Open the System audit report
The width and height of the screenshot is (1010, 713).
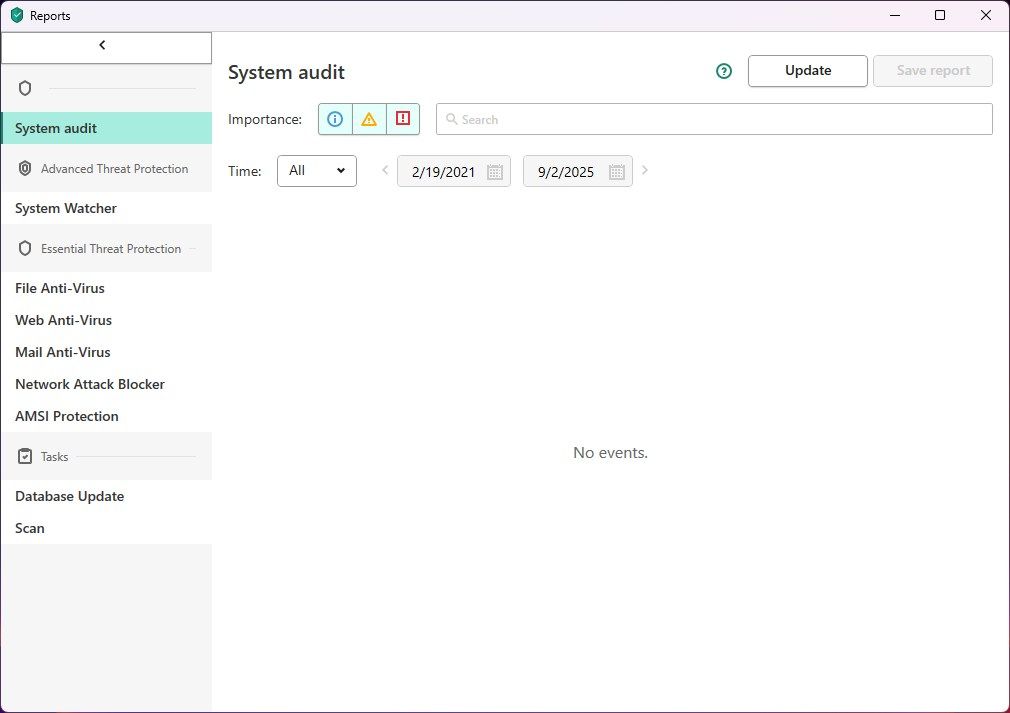coord(106,128)
